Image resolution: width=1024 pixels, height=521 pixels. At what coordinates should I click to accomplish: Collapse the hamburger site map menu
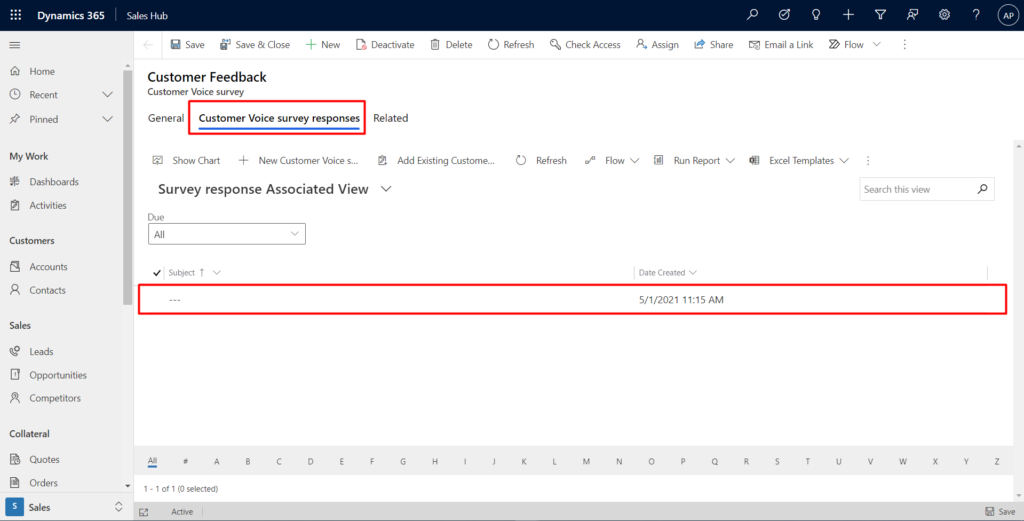pos(14,45)
